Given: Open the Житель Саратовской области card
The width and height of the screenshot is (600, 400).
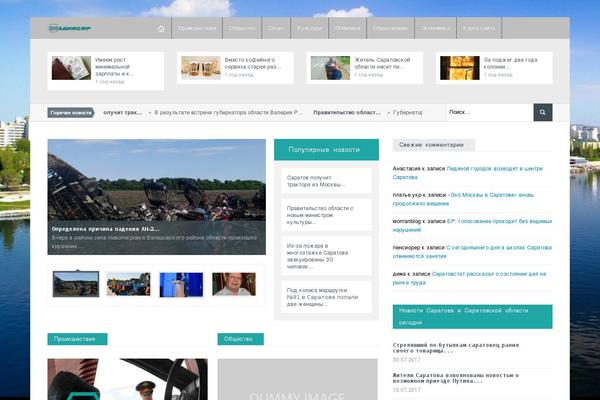Looking at the screenshot, I should click(365, 68).
